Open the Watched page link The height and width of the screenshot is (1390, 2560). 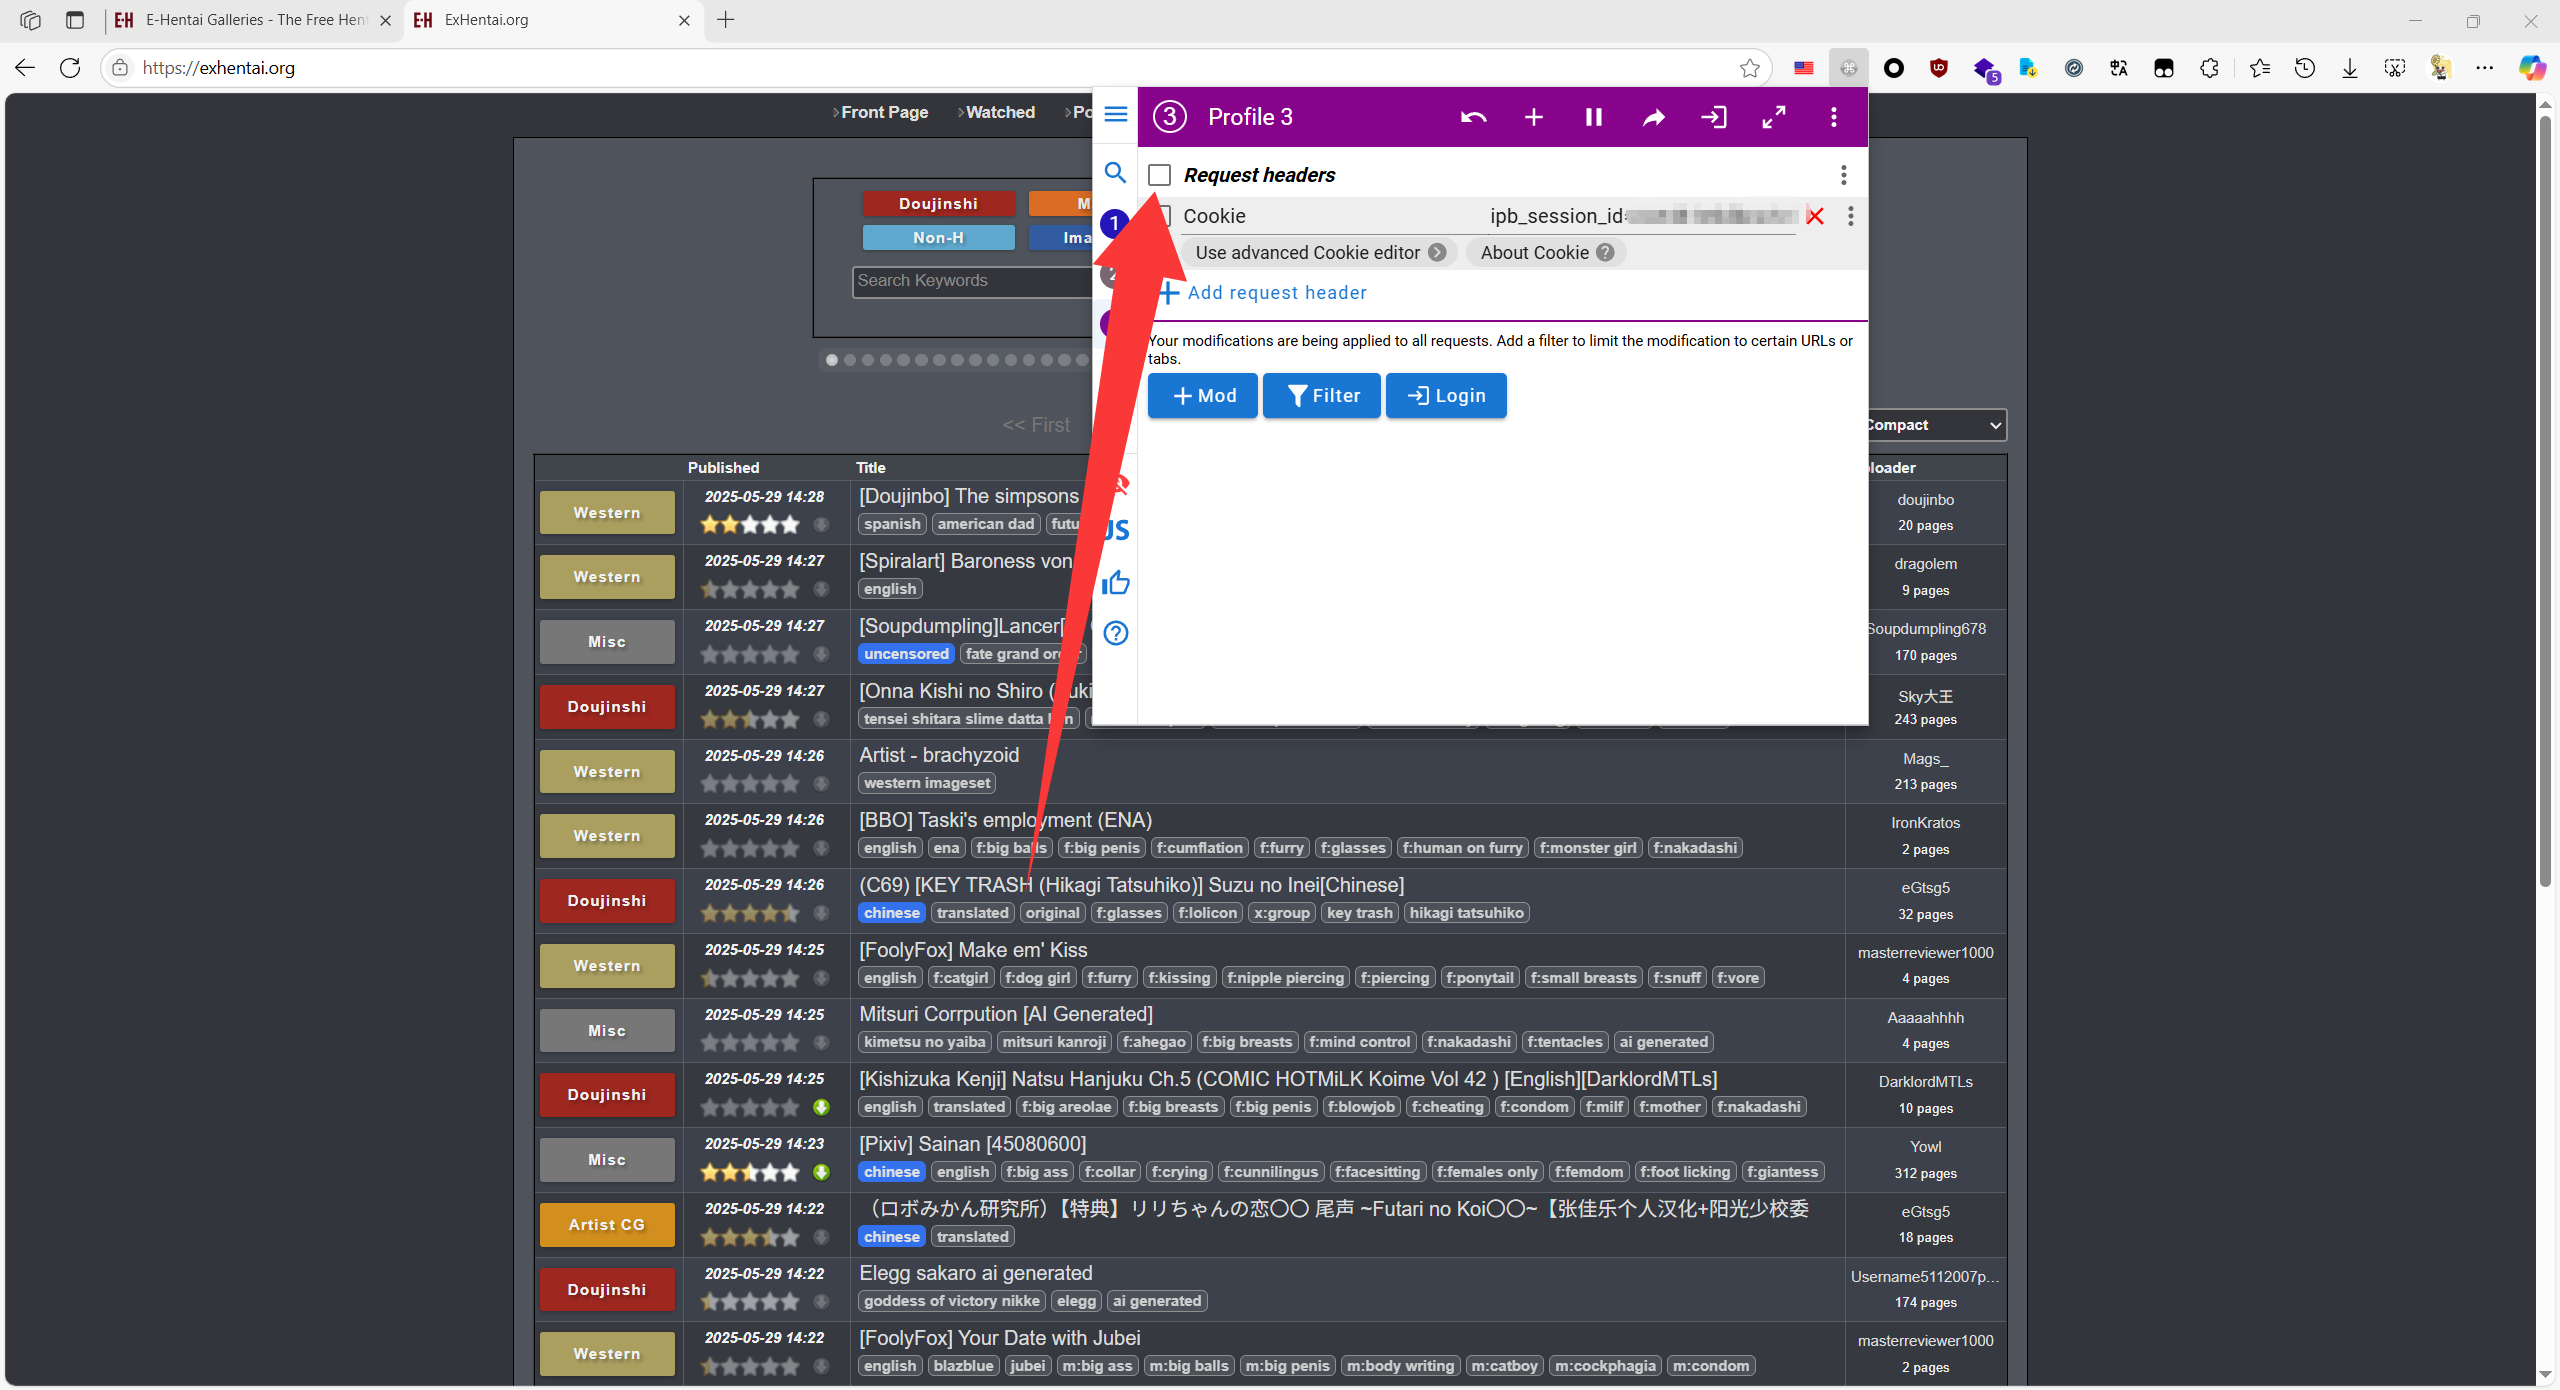999,112
